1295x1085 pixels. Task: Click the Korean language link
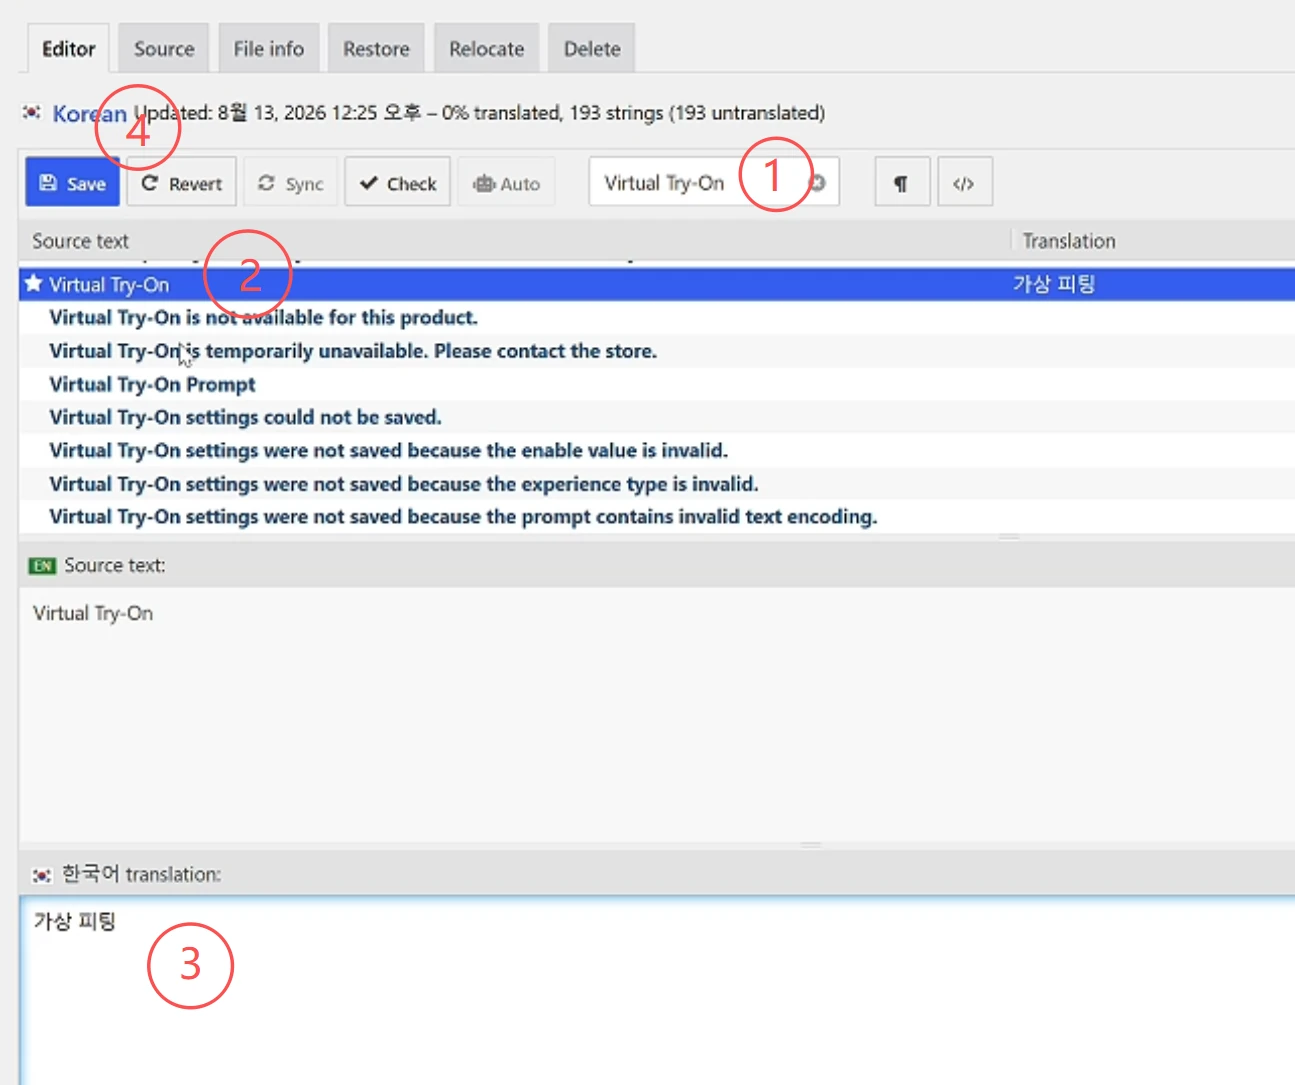(x=89, y=114)
